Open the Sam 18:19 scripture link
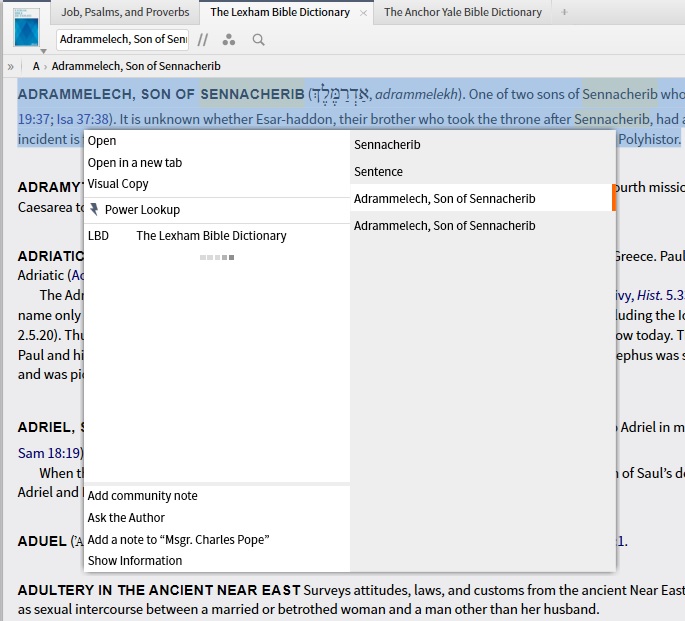The height and width of the screenshot is (621, 685). click(50, 453)
